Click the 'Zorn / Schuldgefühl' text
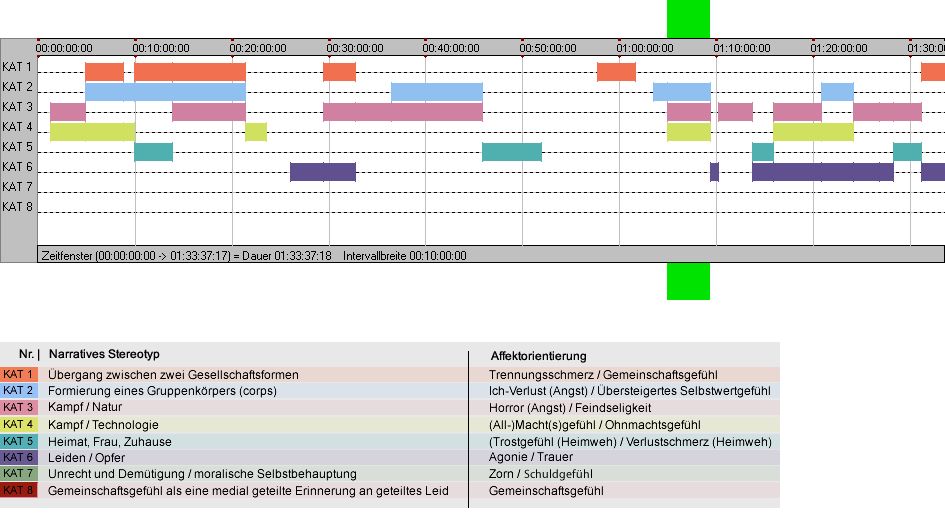Viewport: 945px width, 530px height. point(541,474)
